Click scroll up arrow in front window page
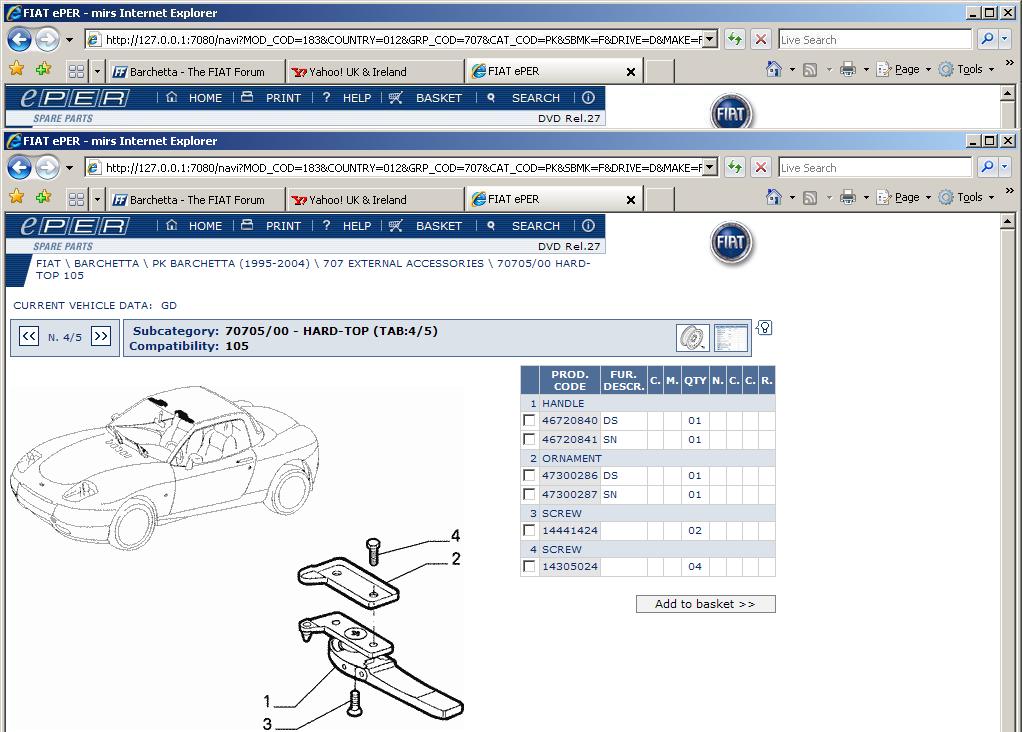Image resolution: width=1022 pixels, height=732 pixels. coord(1007,222)
